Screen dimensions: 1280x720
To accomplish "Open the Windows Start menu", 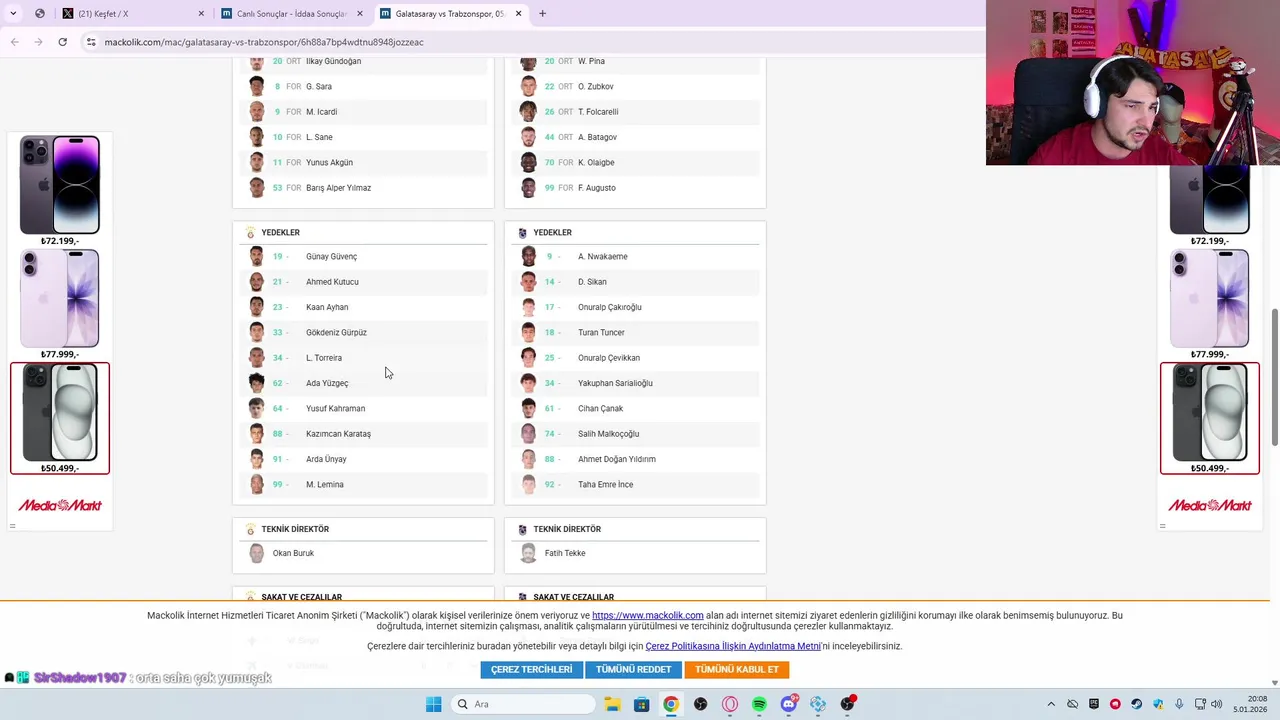I will (433, 704).
